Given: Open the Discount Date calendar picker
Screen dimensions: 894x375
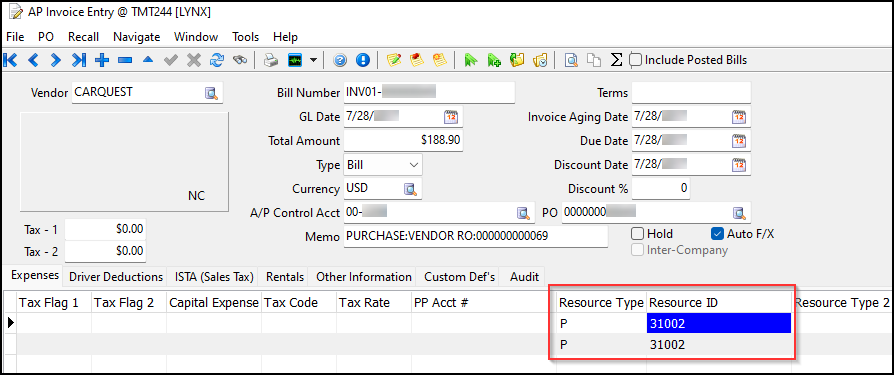Looking at the screenshot, I should click(739, 165).
